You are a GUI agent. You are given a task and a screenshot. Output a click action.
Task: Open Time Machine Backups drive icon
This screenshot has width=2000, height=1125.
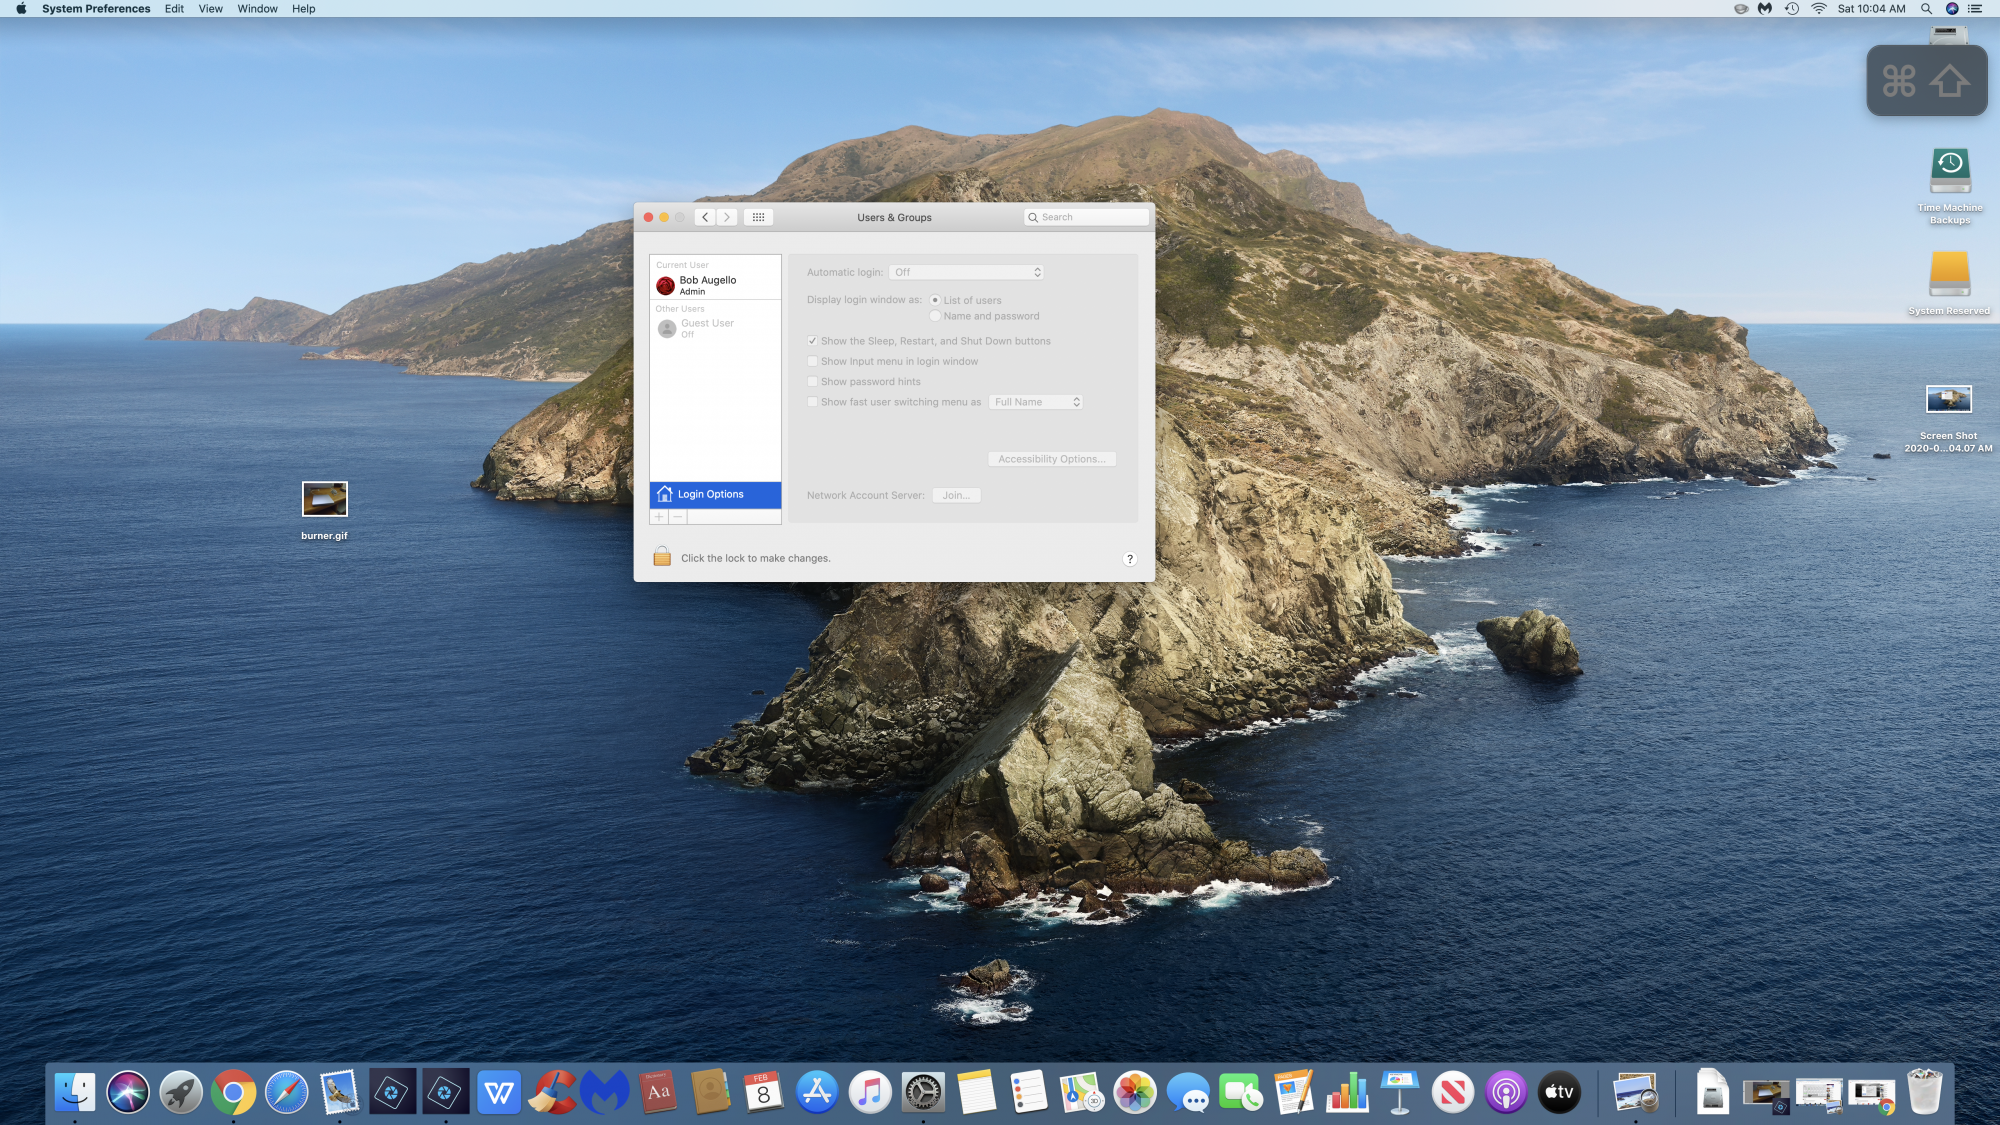click(x=1949, y=172)
